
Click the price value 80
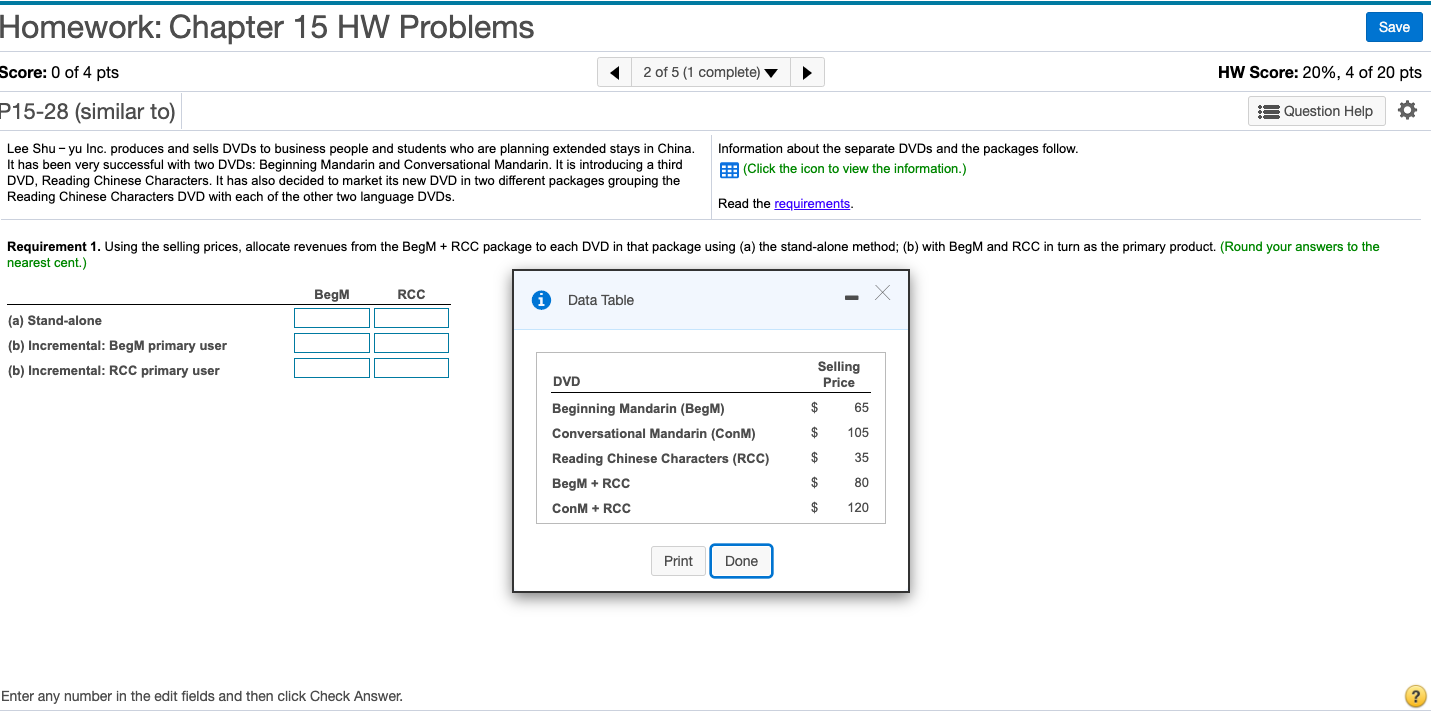[x=862, y=482]
